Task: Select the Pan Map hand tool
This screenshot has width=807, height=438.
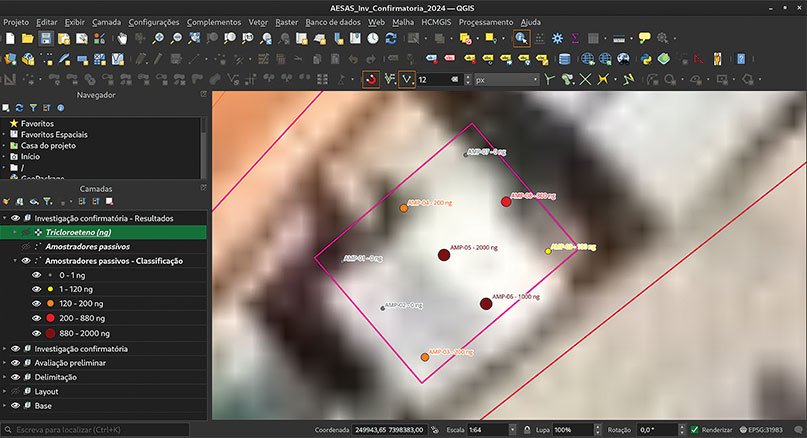Action: click(122, 38)
